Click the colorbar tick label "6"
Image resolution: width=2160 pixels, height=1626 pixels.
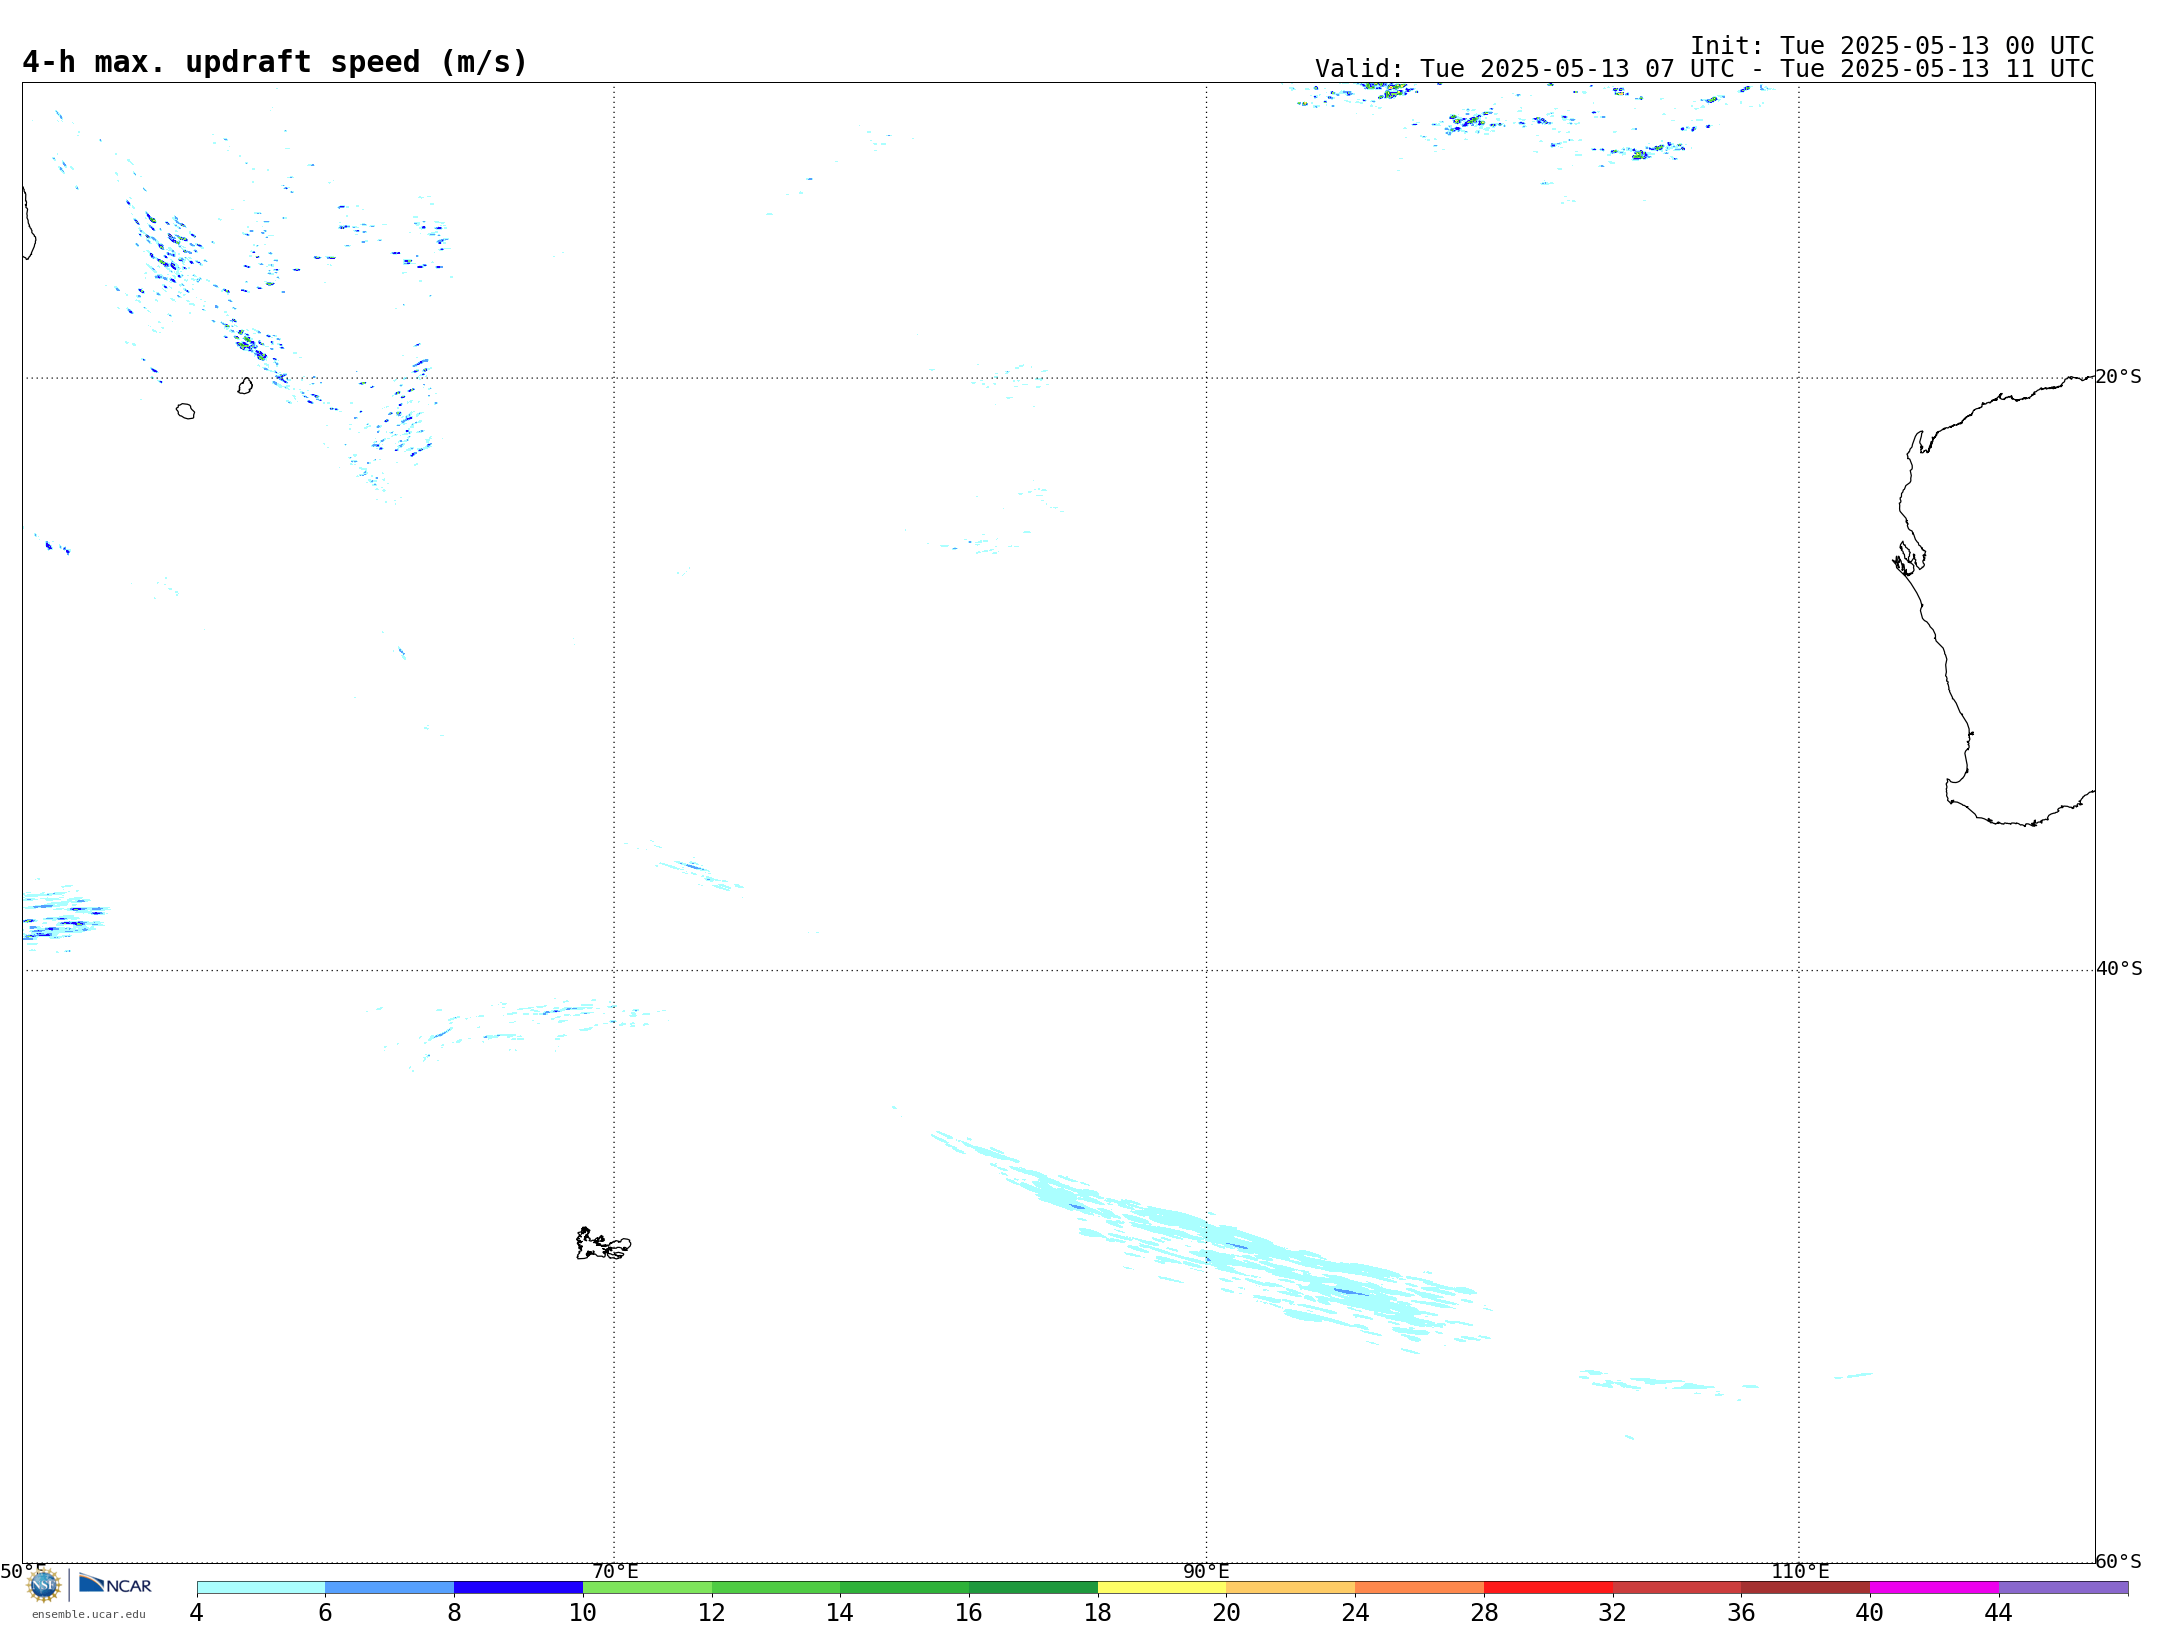point(325,1613)
